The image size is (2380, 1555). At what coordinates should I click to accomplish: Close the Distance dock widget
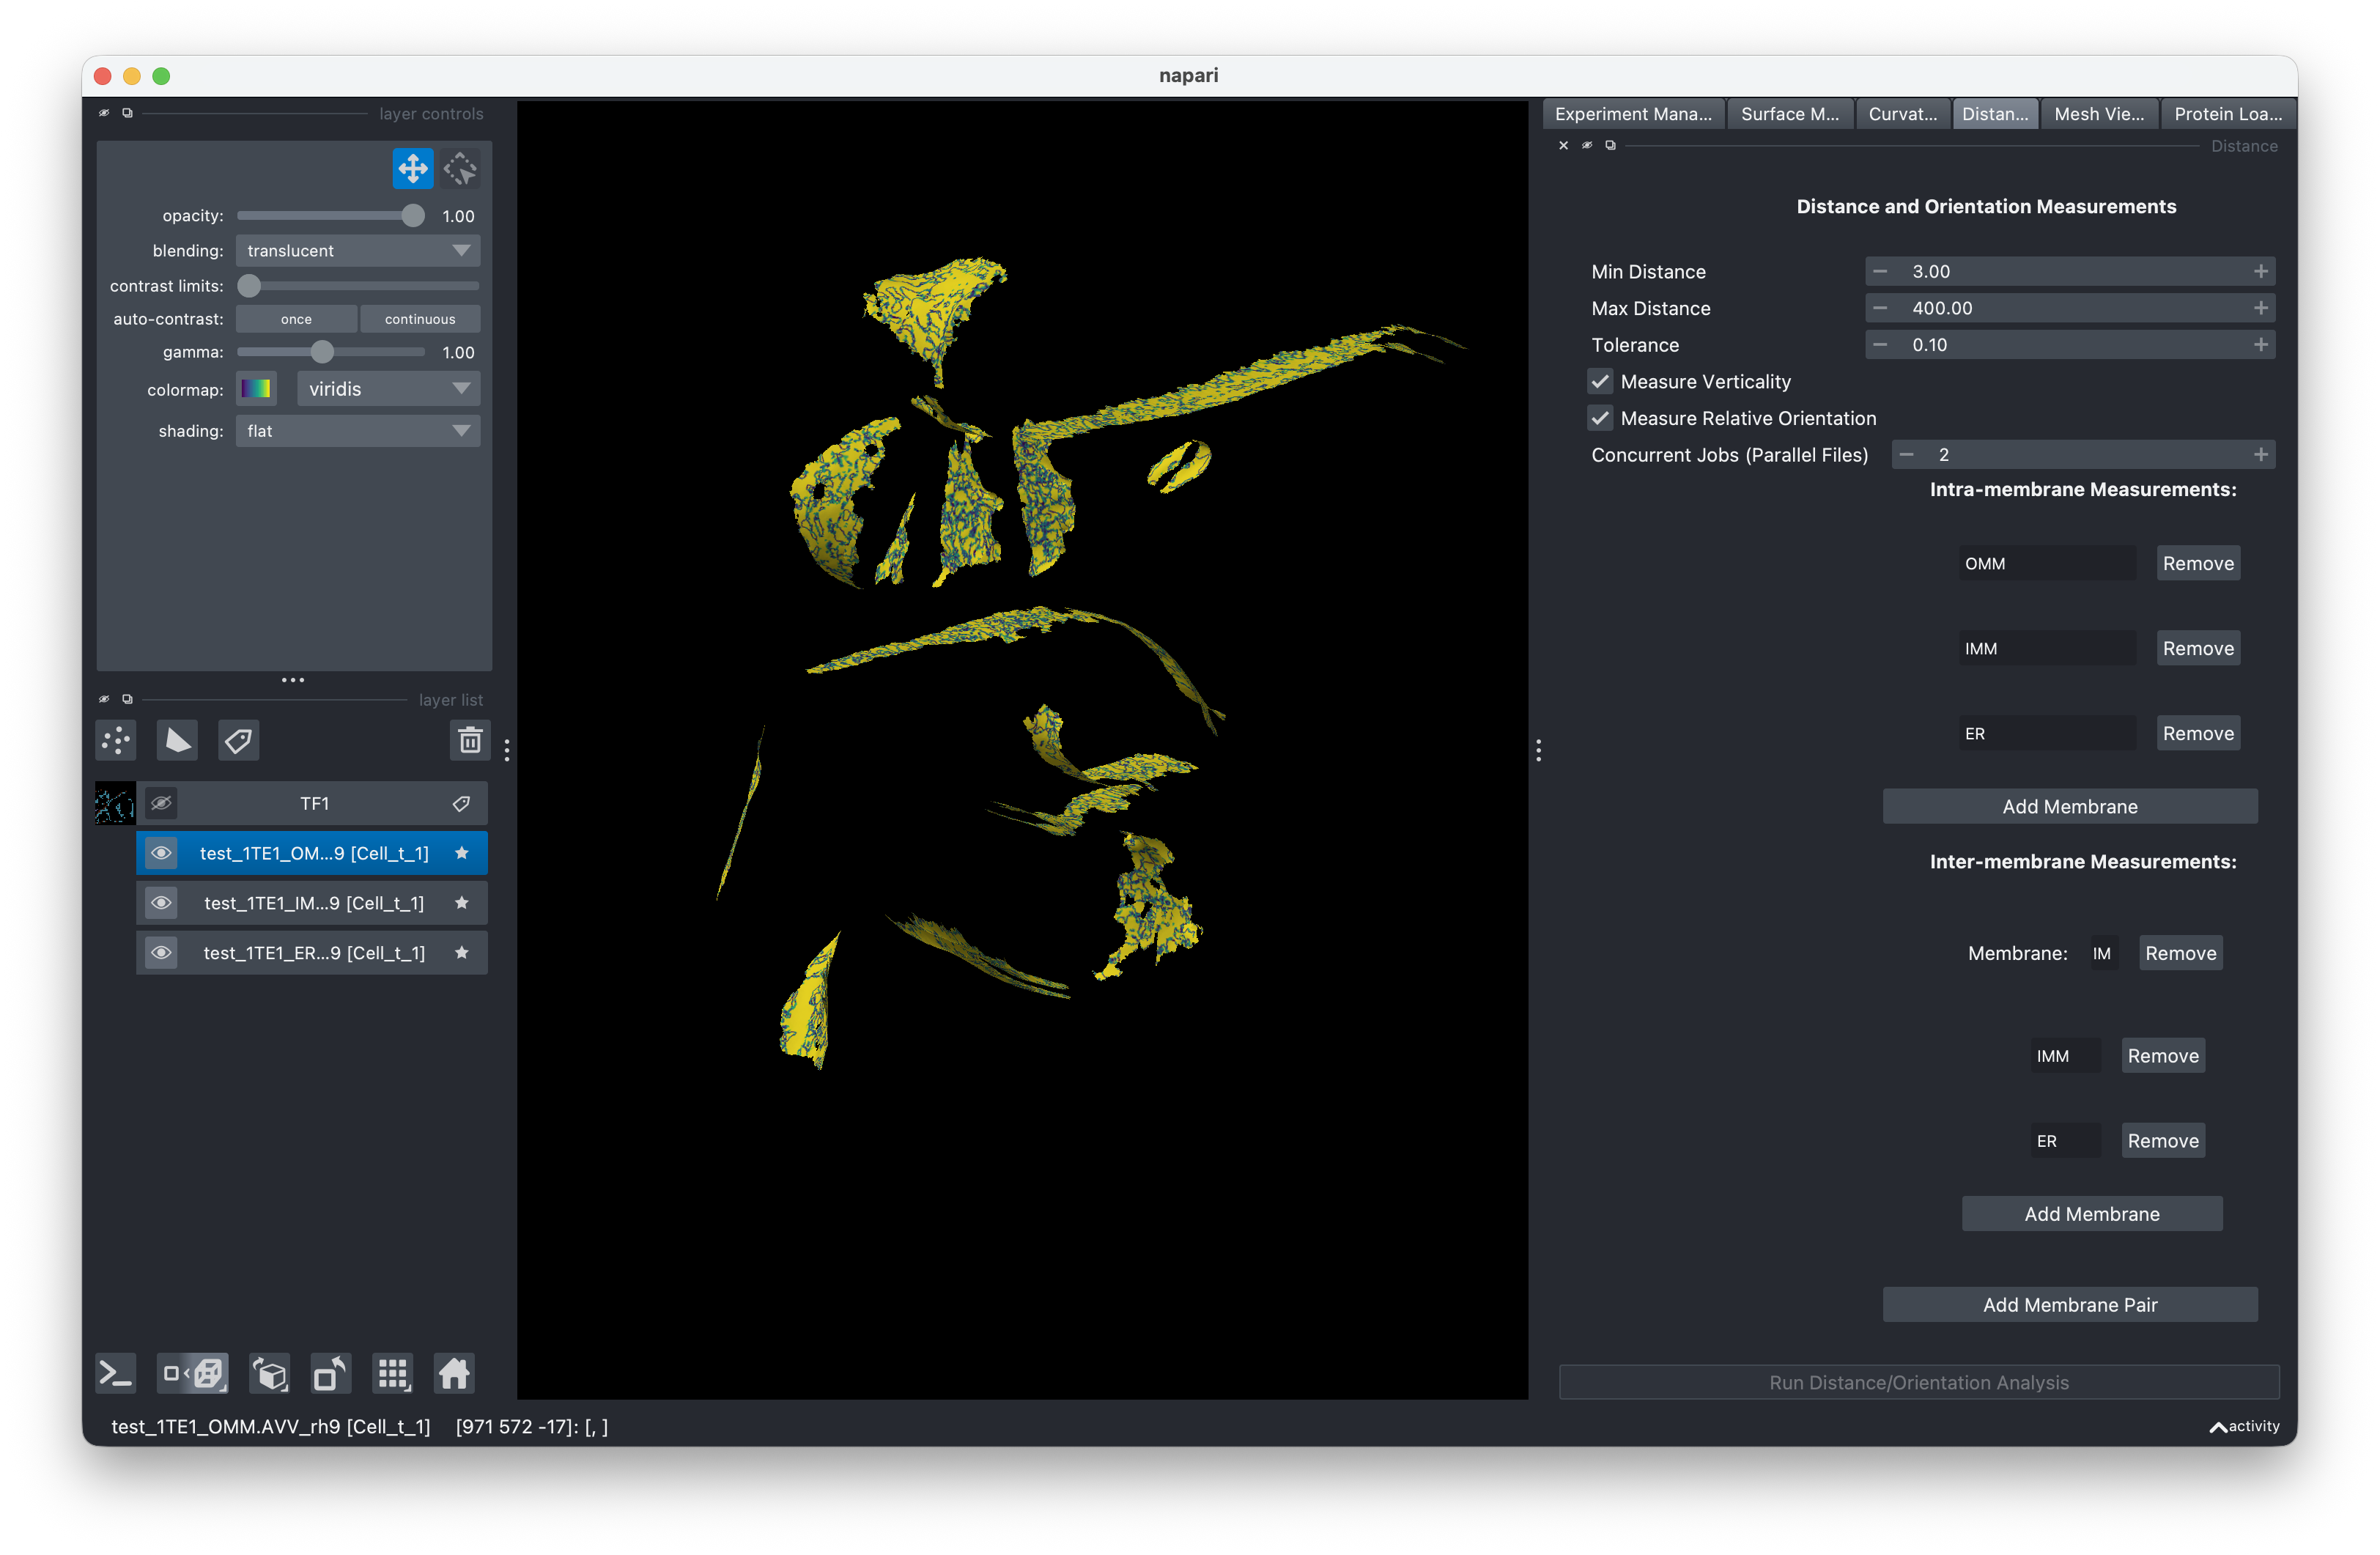click(x=1564, y=146)
